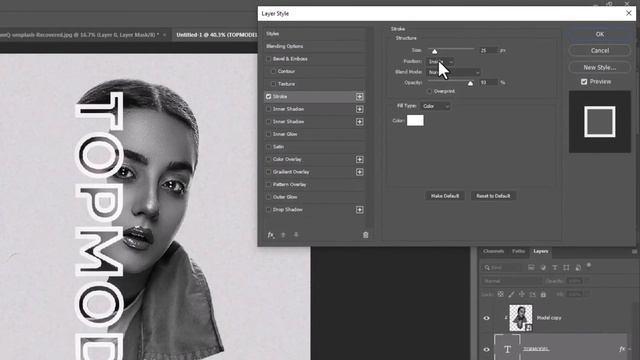Image resolution: width=640 pixels, height=360 pixels.
Task: Switch to the Paths tab
Action: point(518,251)
